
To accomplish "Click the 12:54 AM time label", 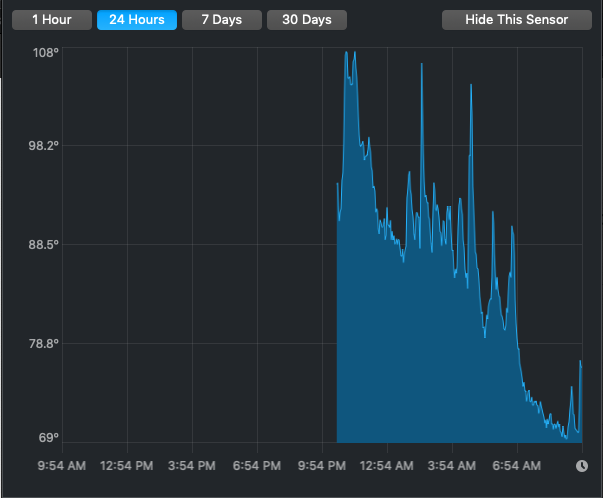I will (386, 466).
